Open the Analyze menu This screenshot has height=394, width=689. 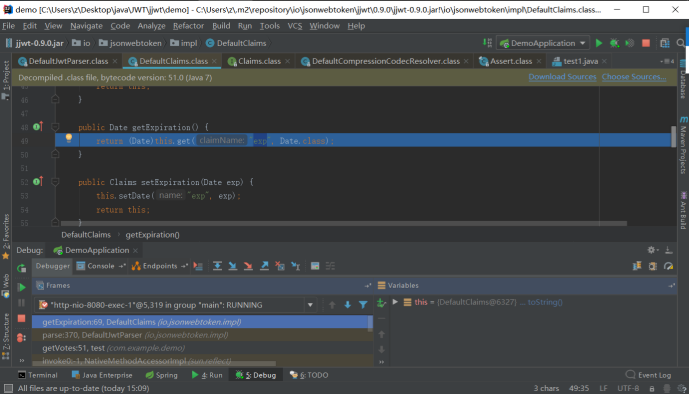pos(151,26)
